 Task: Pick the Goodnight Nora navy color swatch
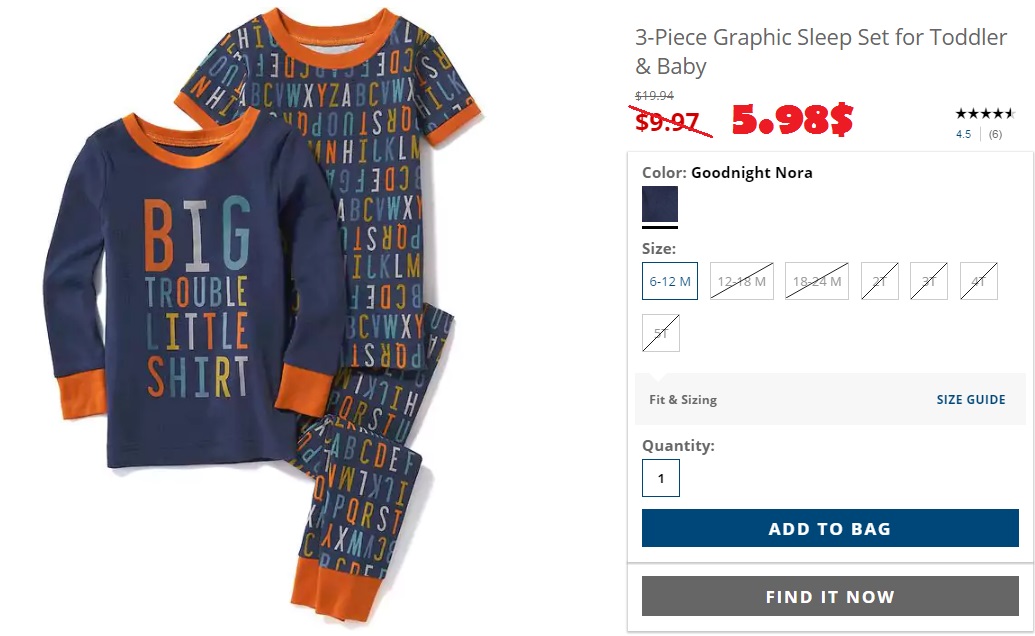(659, 204)
